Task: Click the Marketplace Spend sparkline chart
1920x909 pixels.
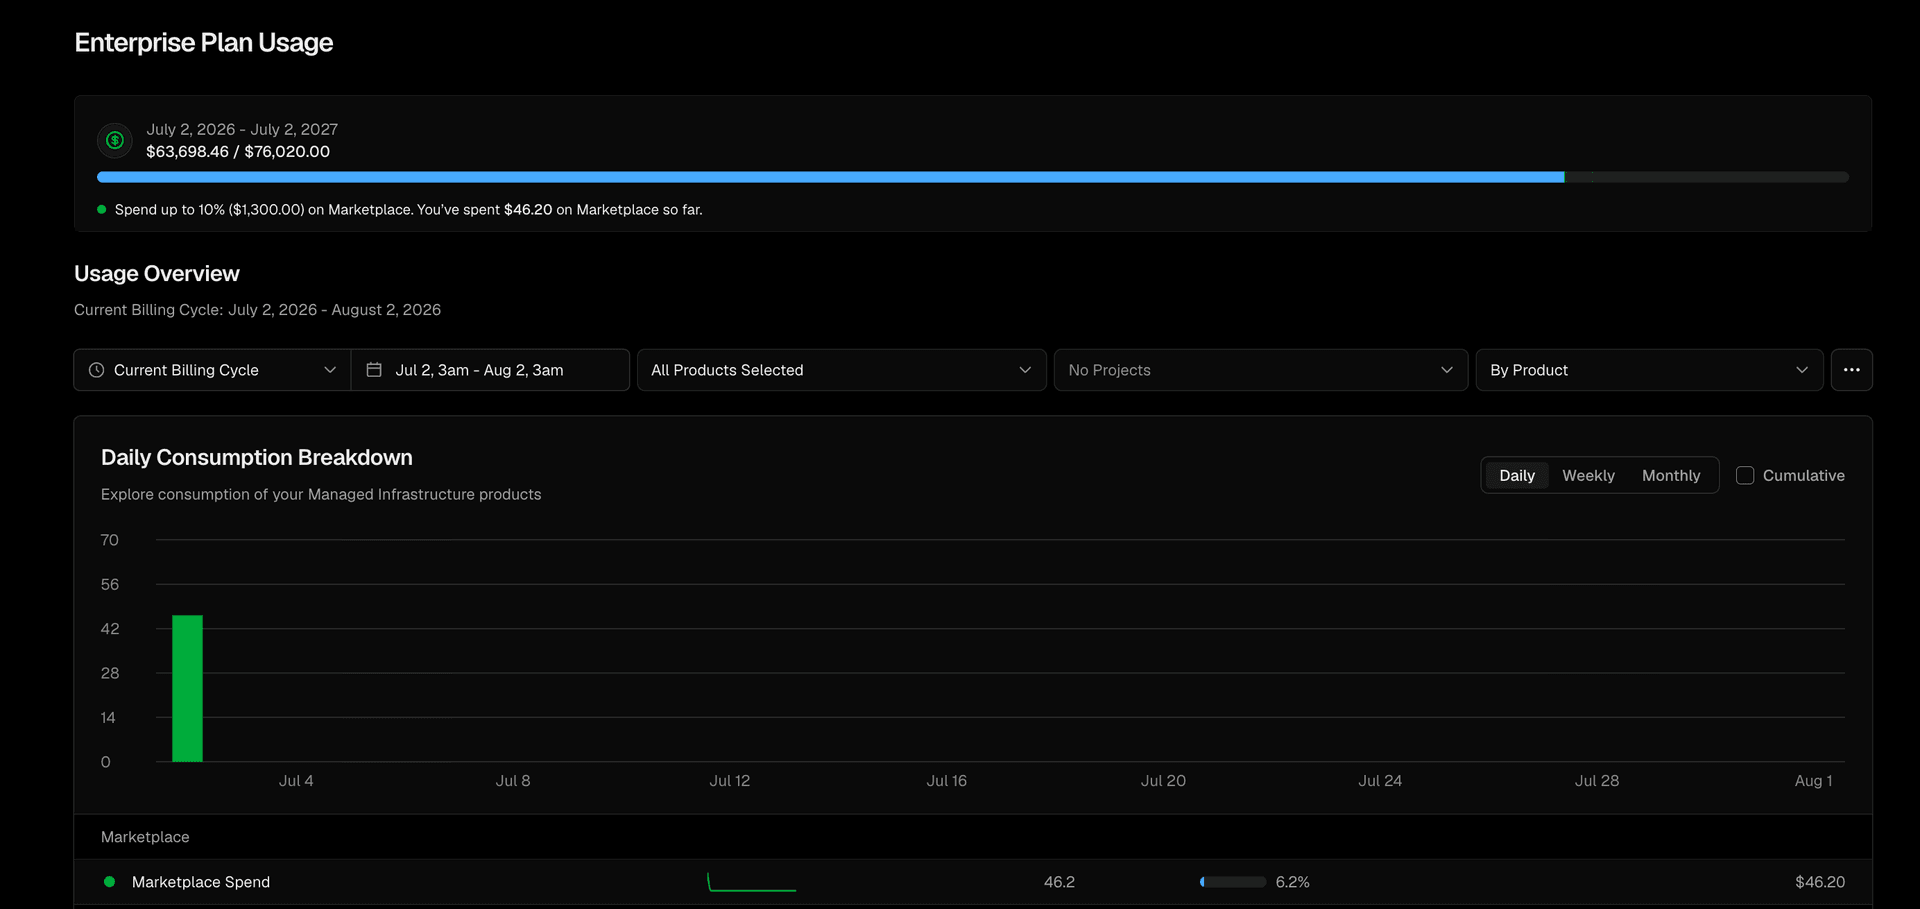Action: coord(752,882)
